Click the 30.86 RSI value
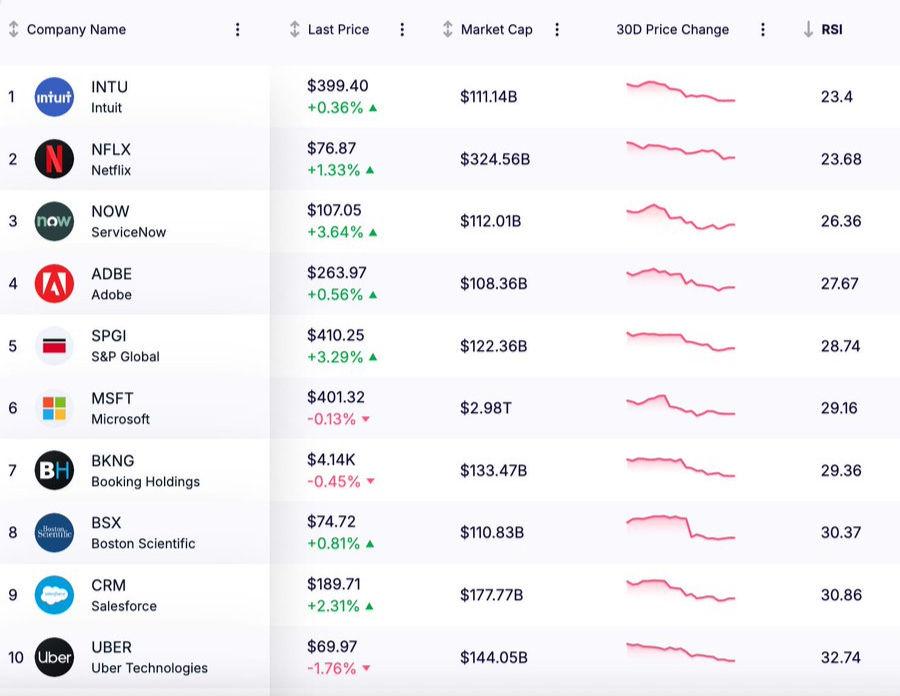Screen dimensions: 900x696 click(841, 595)
